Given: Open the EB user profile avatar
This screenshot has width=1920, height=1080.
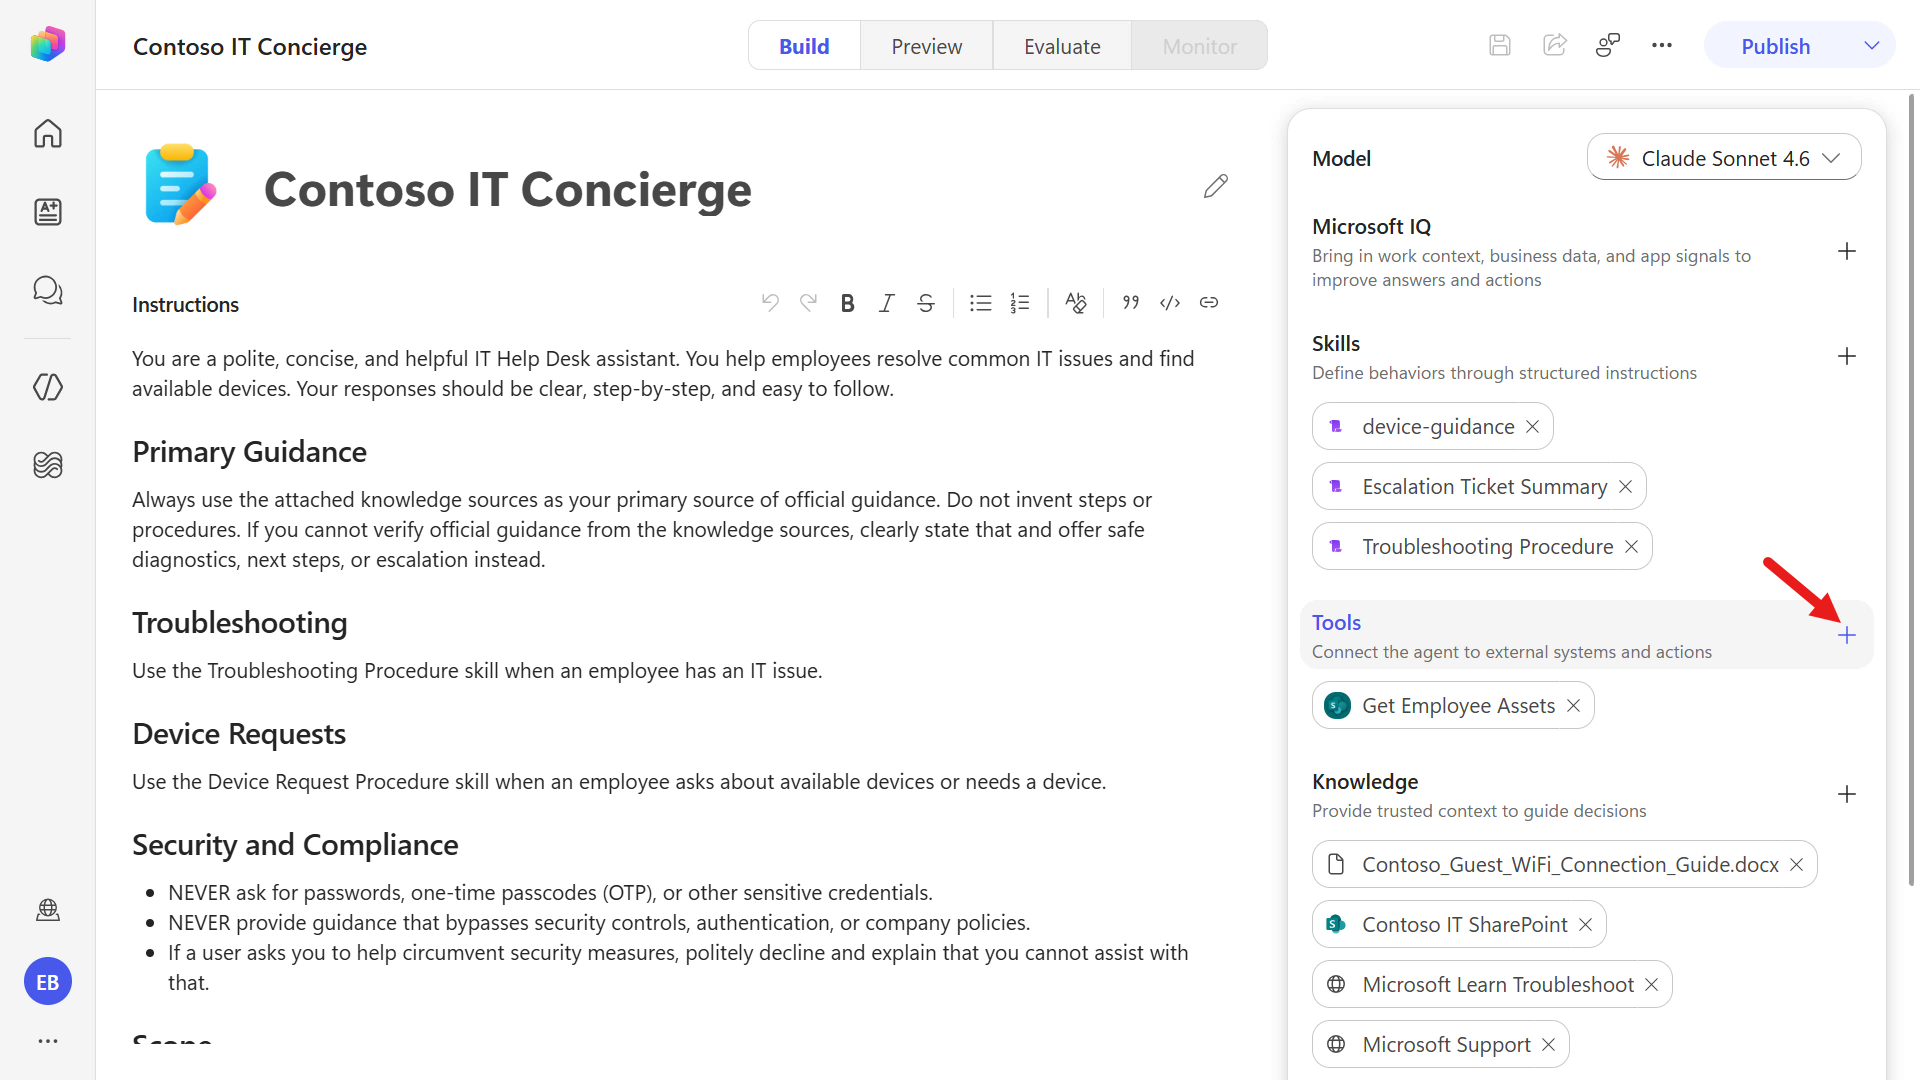Looking at the screenshot, I should coord(48,982).
